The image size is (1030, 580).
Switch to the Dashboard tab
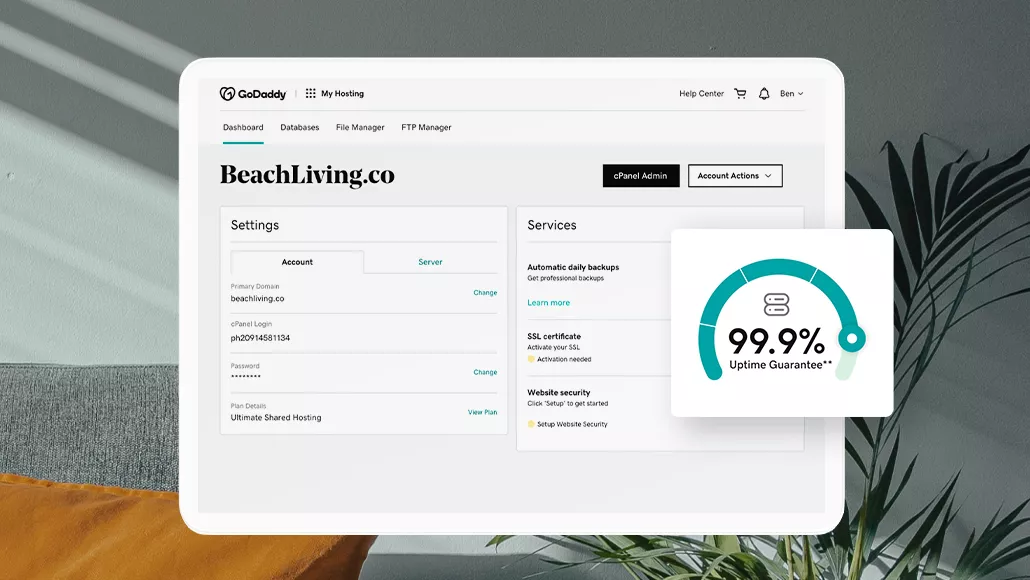point(243,127)
